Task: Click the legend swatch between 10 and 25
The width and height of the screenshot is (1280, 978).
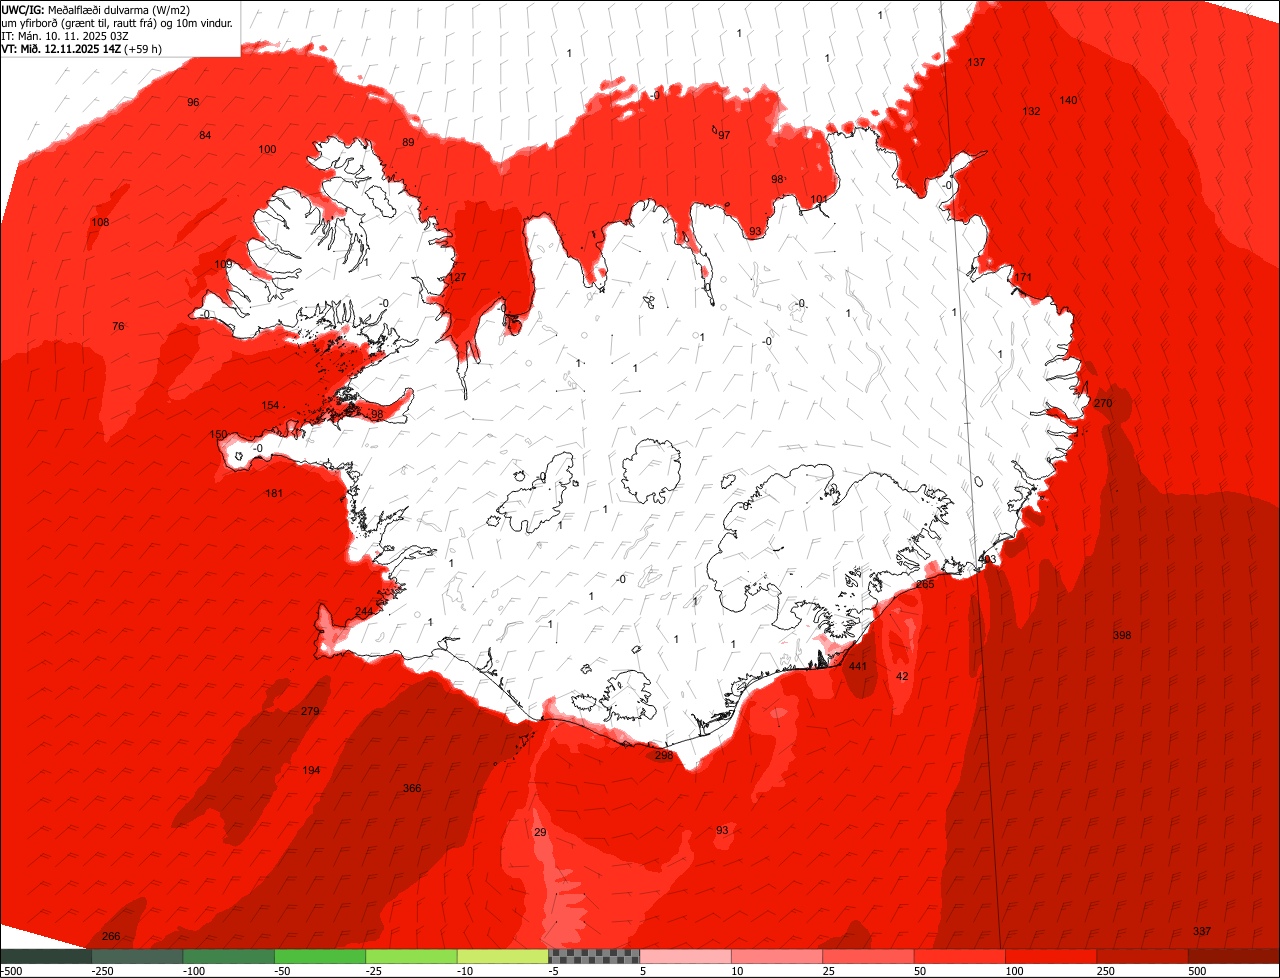Action: (777, 956)
